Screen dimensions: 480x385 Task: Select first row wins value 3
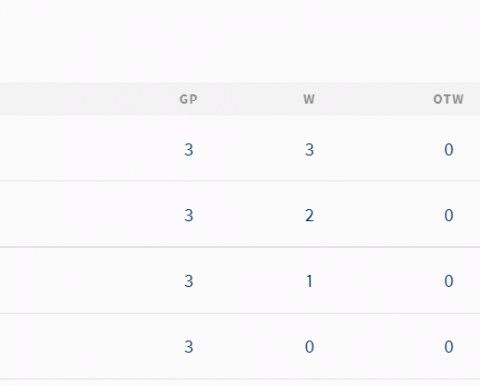tap(309, 150)
